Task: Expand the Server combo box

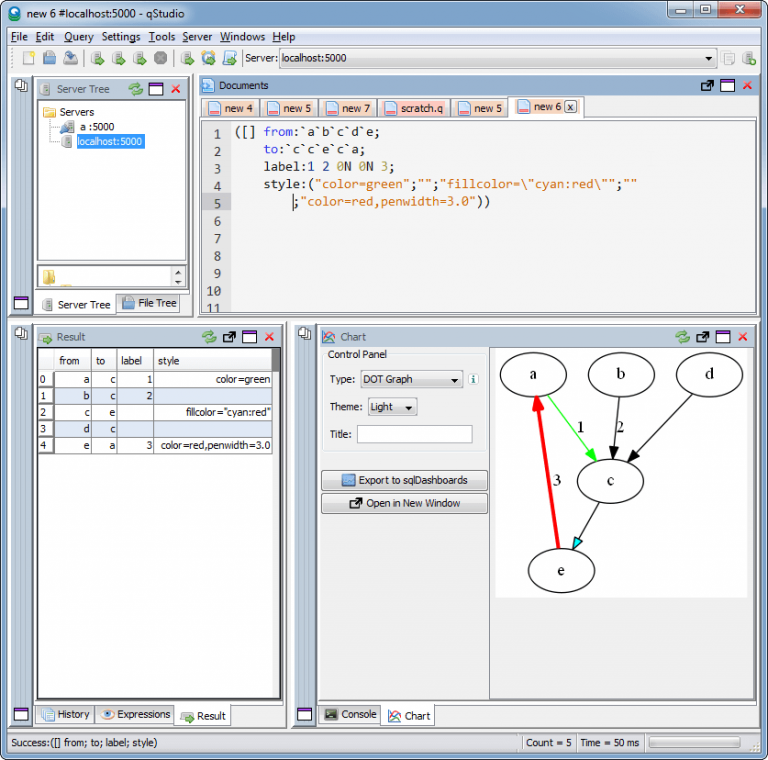Action: (709, 58)
